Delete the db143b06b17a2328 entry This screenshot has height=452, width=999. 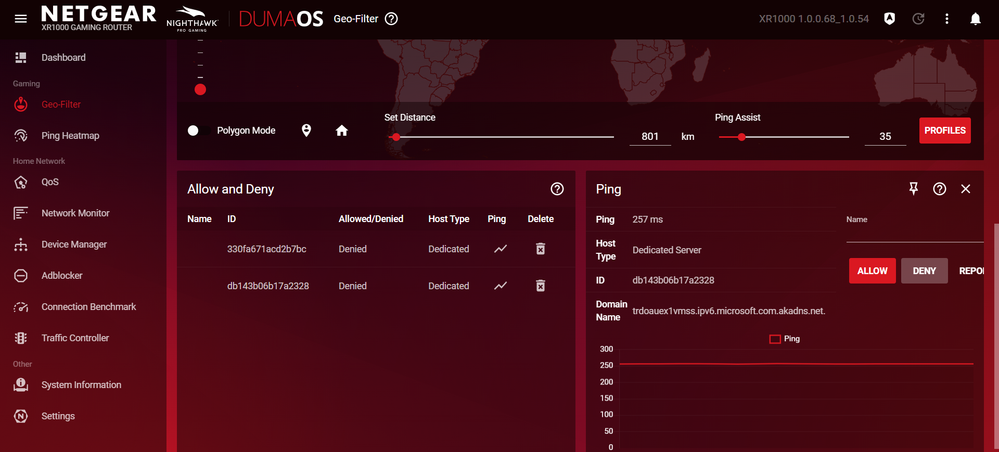click(540, 286)
